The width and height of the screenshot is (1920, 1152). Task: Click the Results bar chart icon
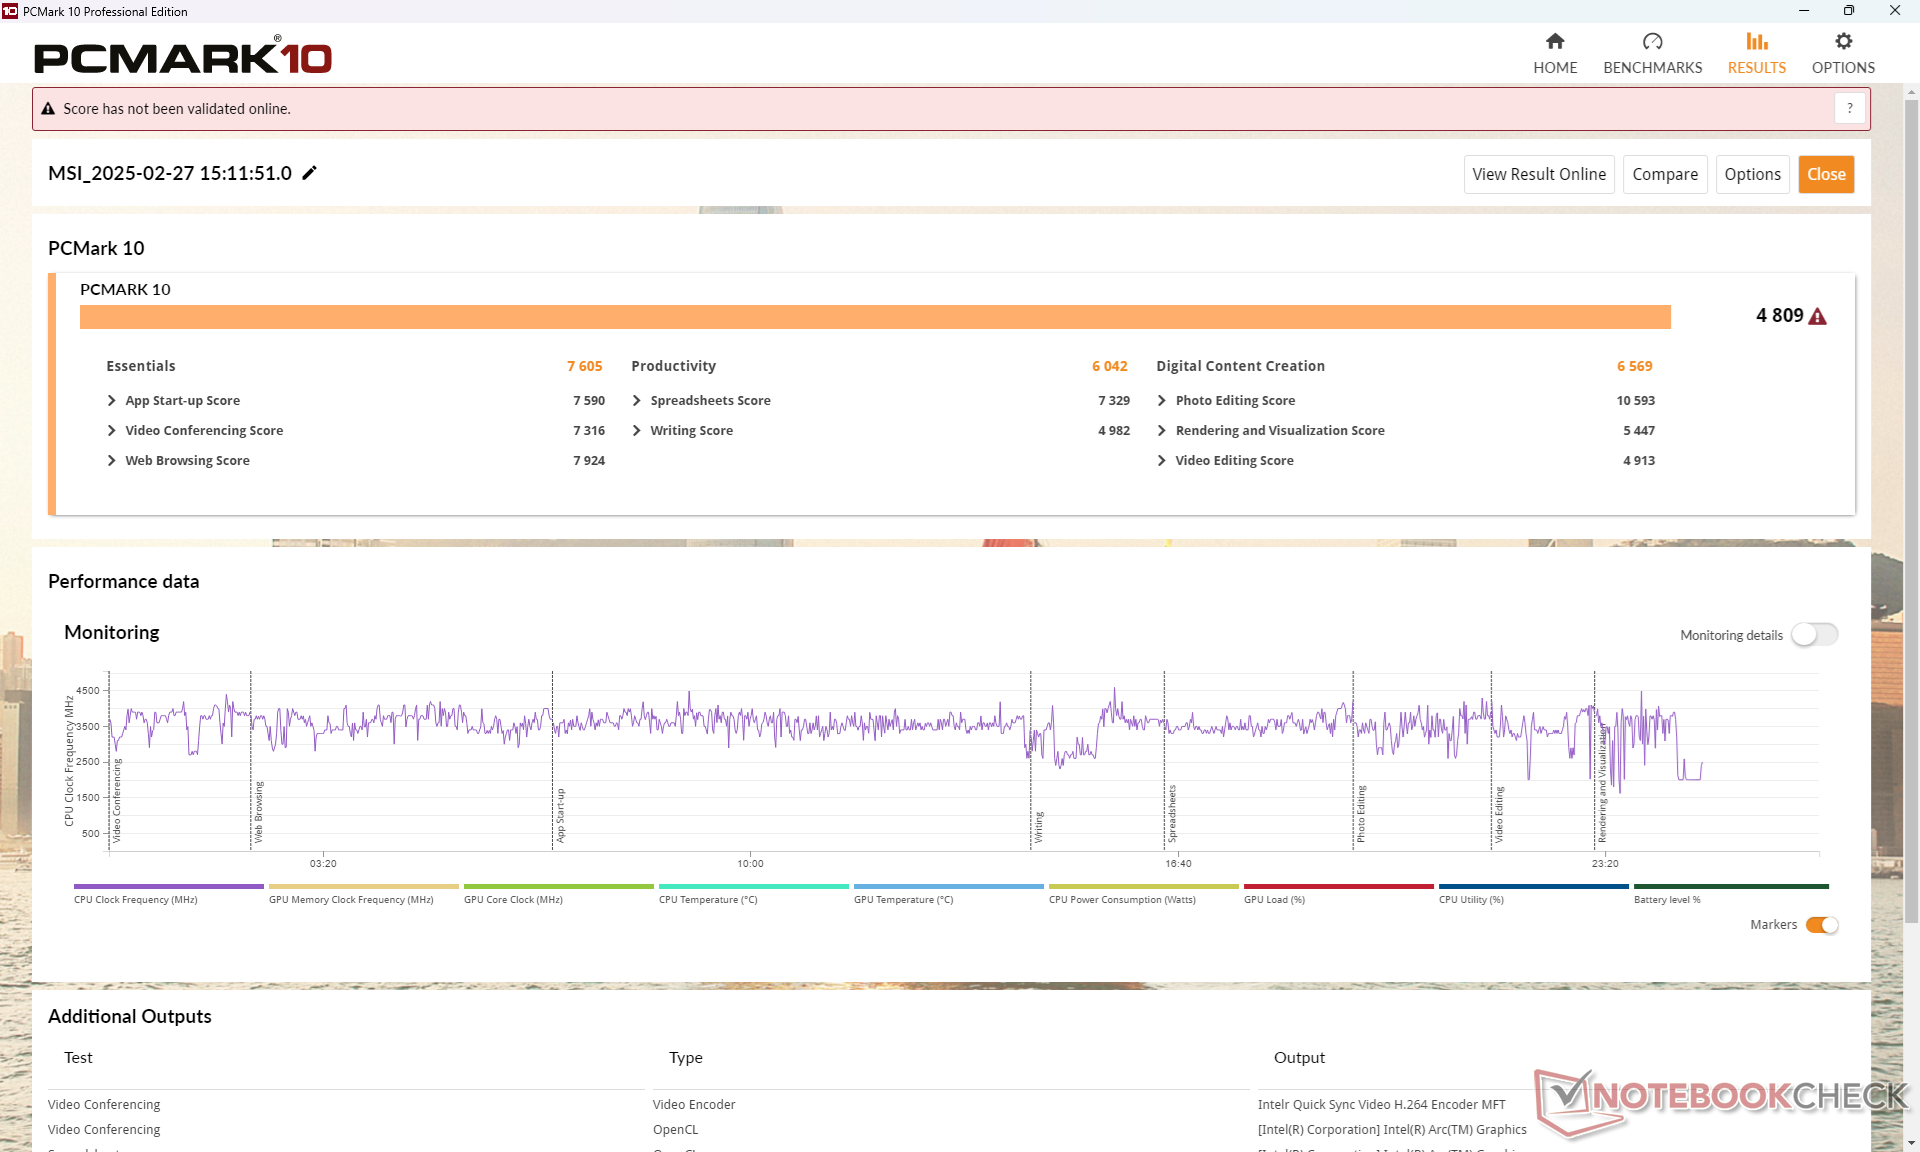1756,42
